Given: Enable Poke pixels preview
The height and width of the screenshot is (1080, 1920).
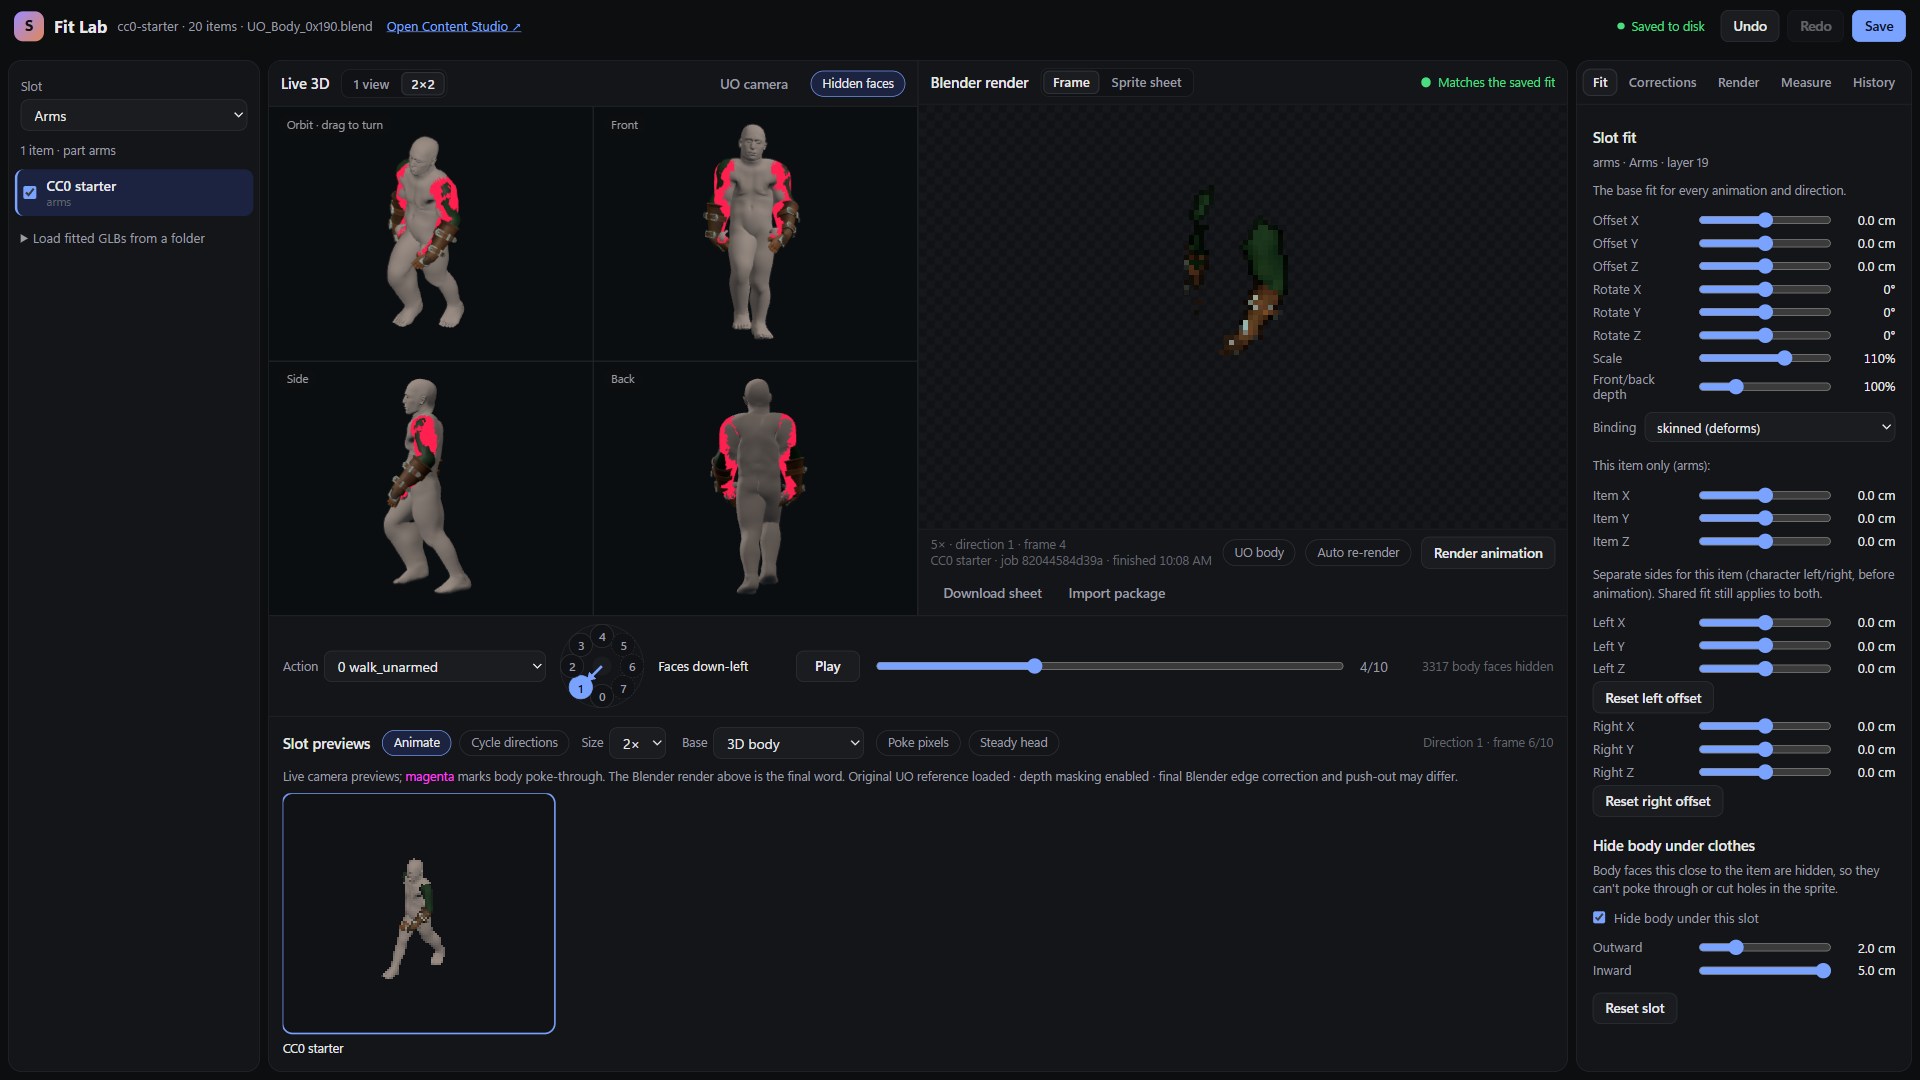Looking at the screenshot, I should 918,743.
